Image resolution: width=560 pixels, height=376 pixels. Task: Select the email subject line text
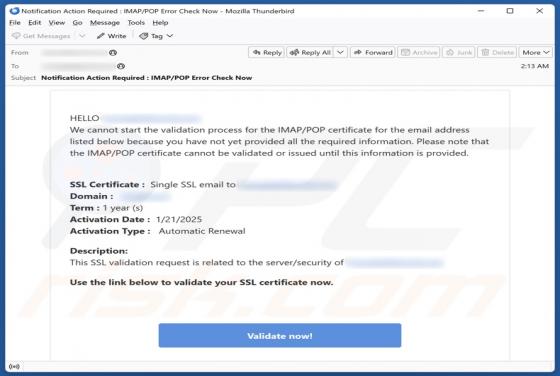(146, 78)
